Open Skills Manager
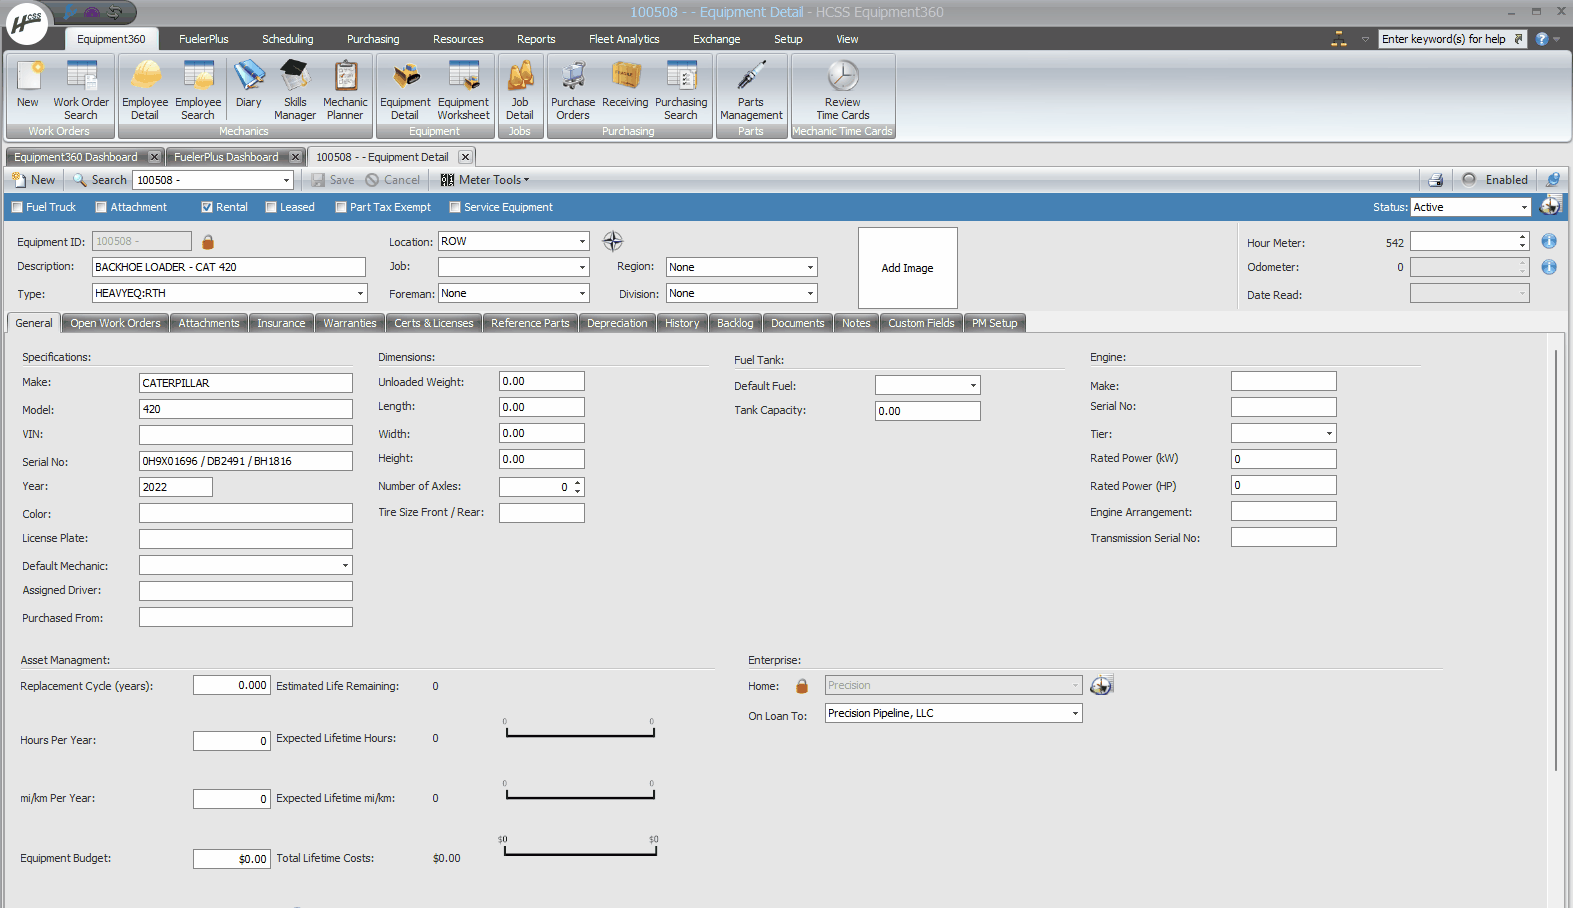 pos(295,89)
